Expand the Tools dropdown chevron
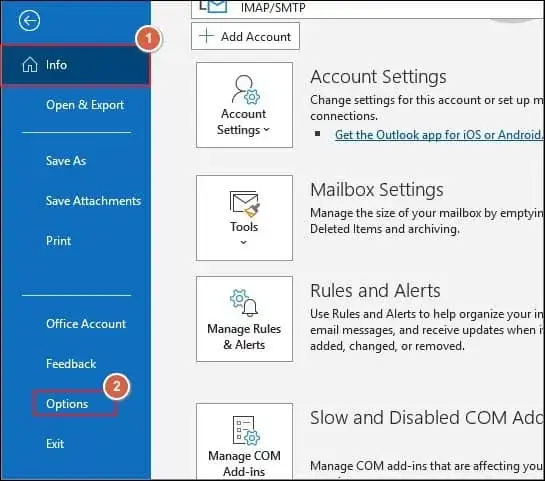Viewport: 545px width, 481px height. (244, 242)
